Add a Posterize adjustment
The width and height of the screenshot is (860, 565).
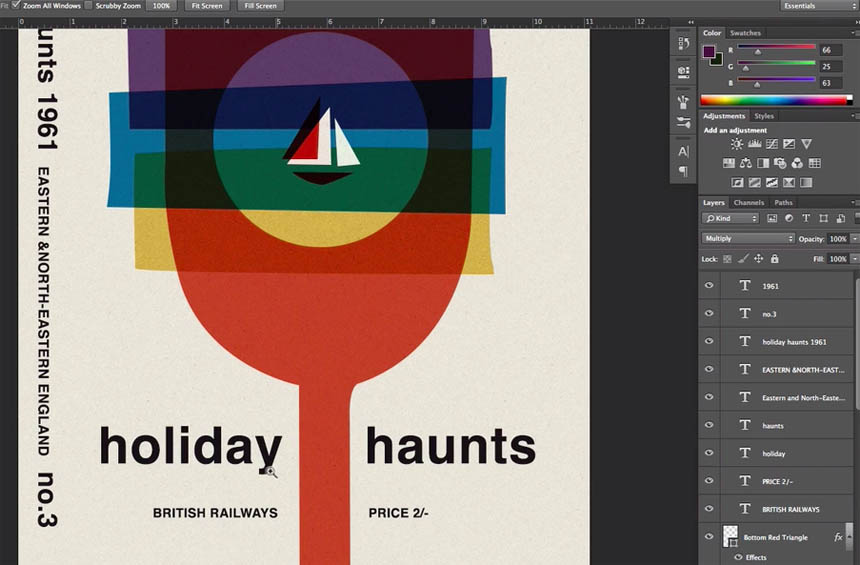coord(755,182)
